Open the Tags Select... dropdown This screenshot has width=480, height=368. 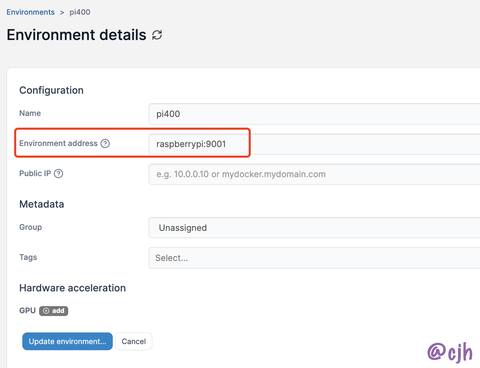click(x=314, y=258)
